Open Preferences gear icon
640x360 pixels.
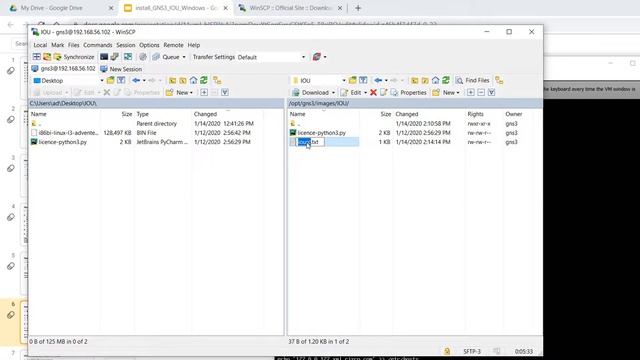142,57
